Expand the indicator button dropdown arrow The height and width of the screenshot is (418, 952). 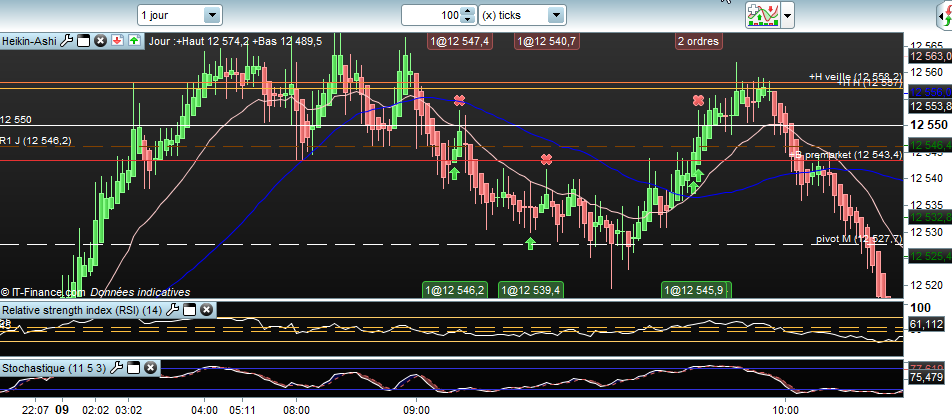click(787, 15)
